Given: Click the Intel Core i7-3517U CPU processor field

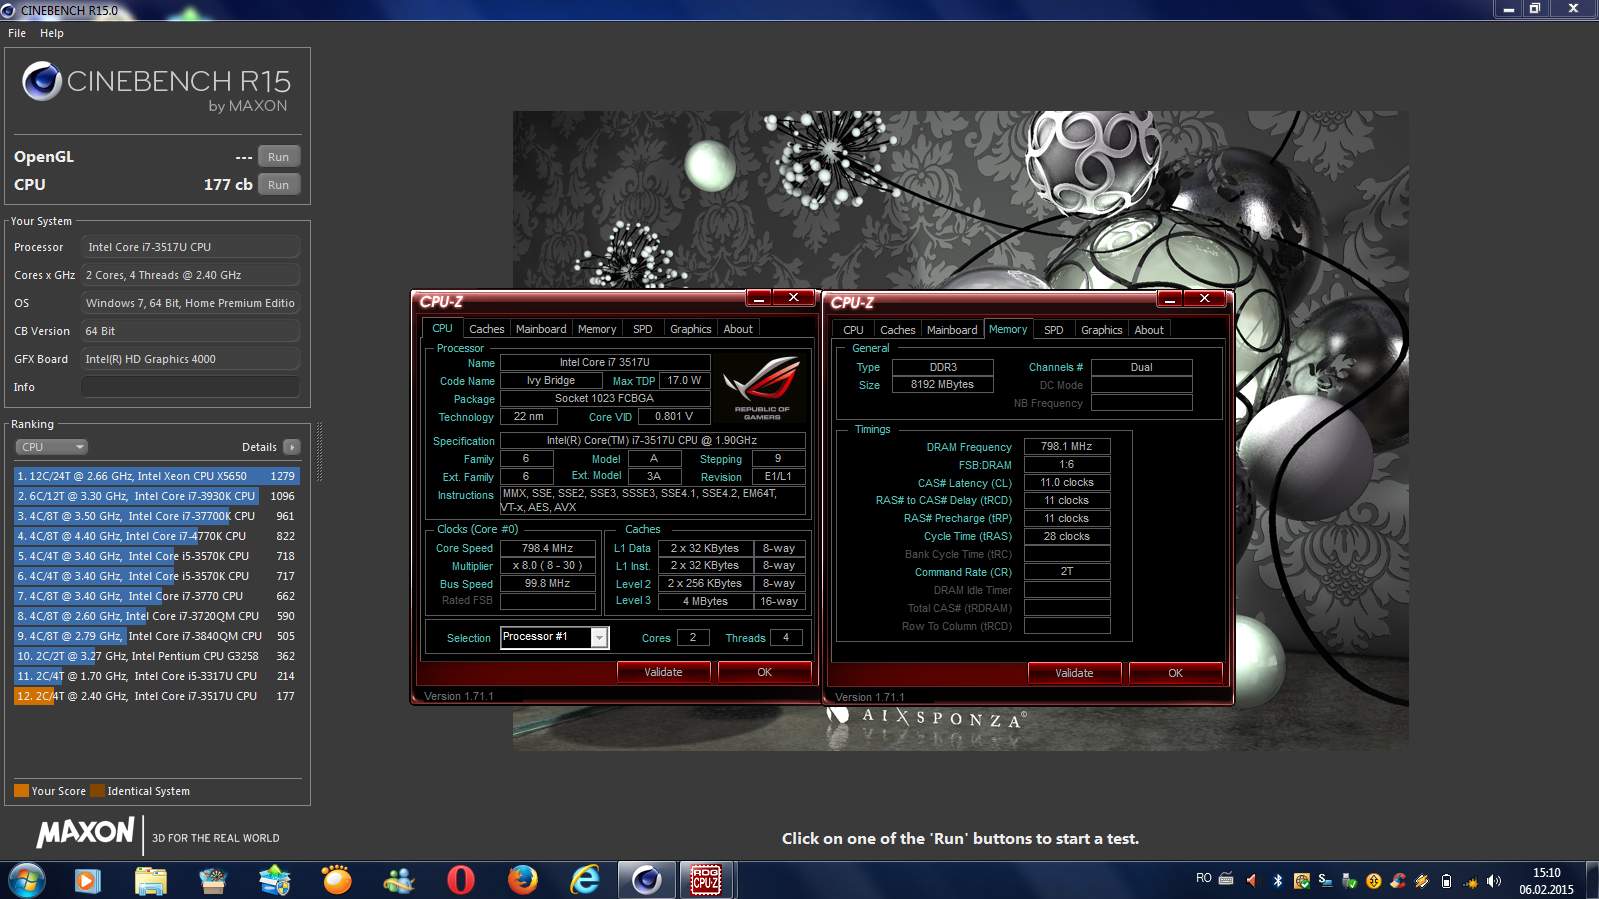Looking at the screenshot, I should 190,247.
